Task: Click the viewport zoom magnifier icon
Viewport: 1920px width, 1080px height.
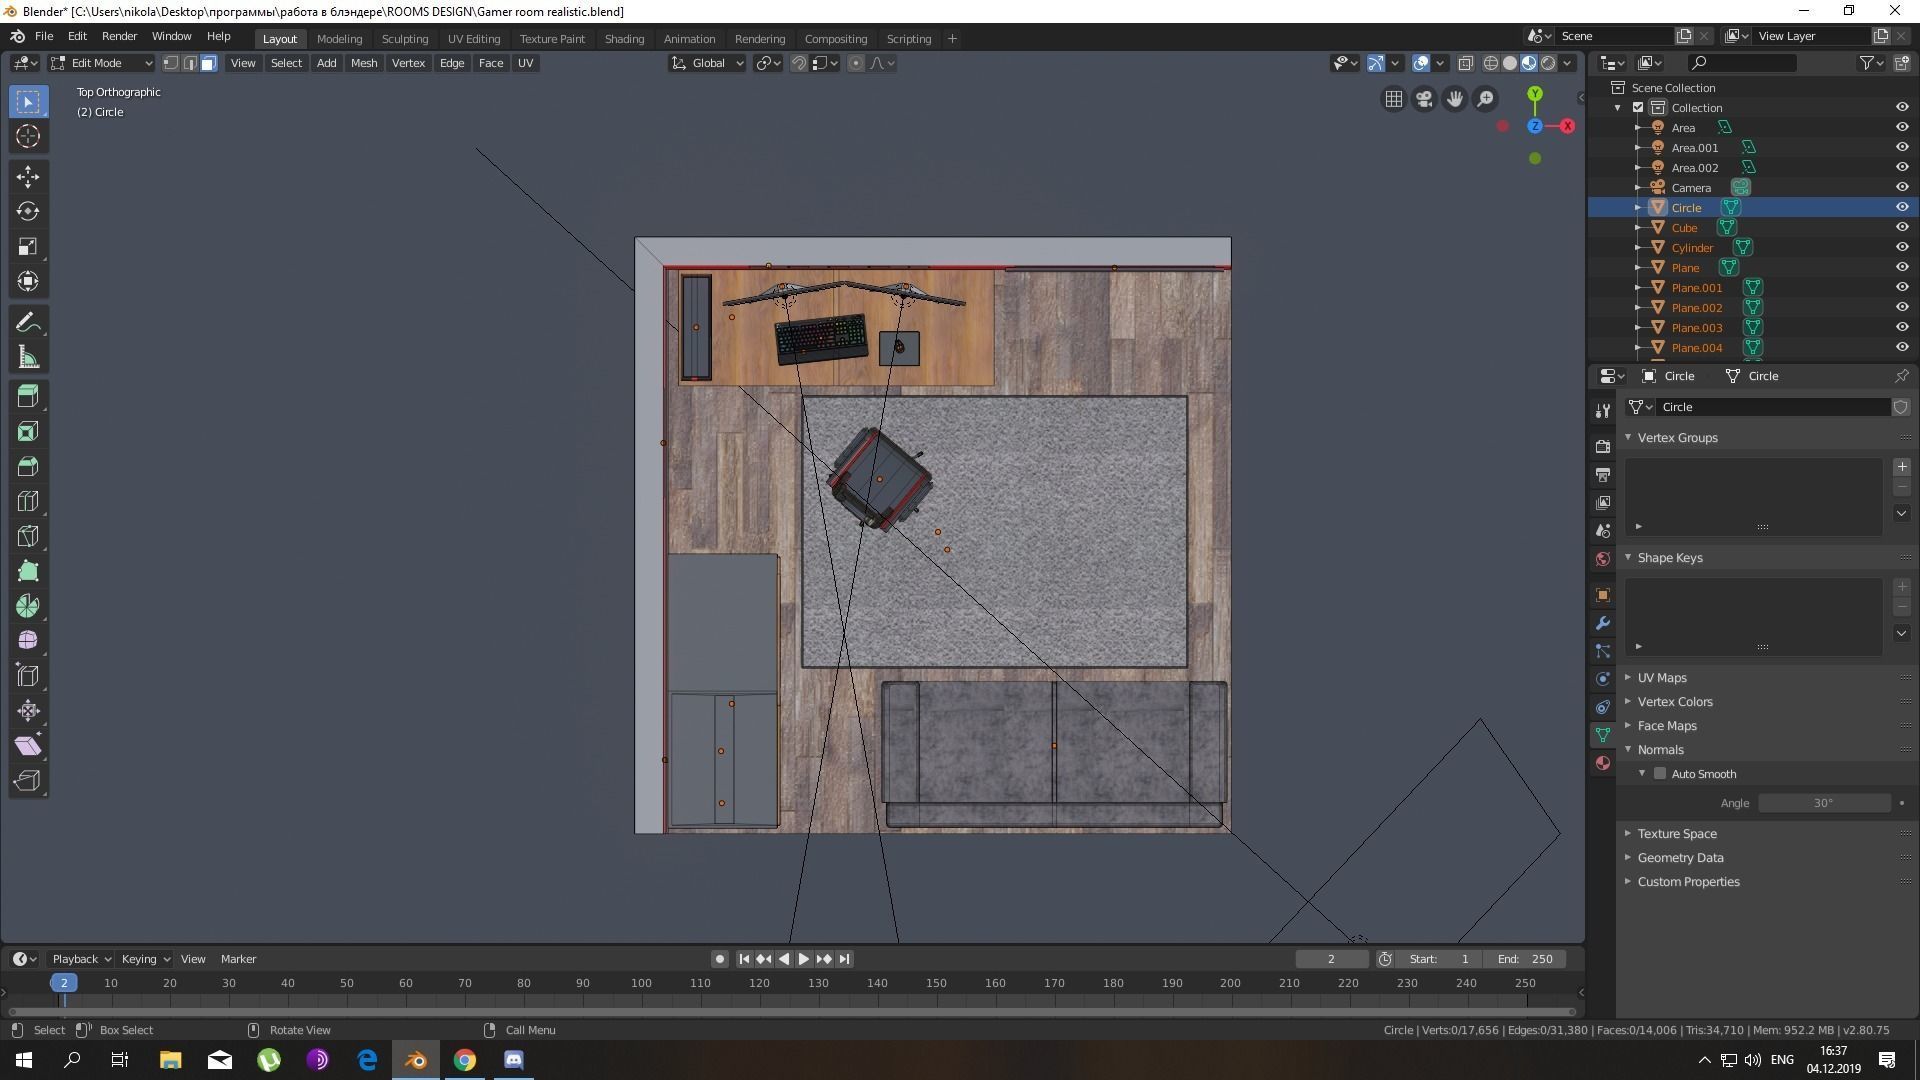Action: pyautogui.click(x=1486, y=99)
